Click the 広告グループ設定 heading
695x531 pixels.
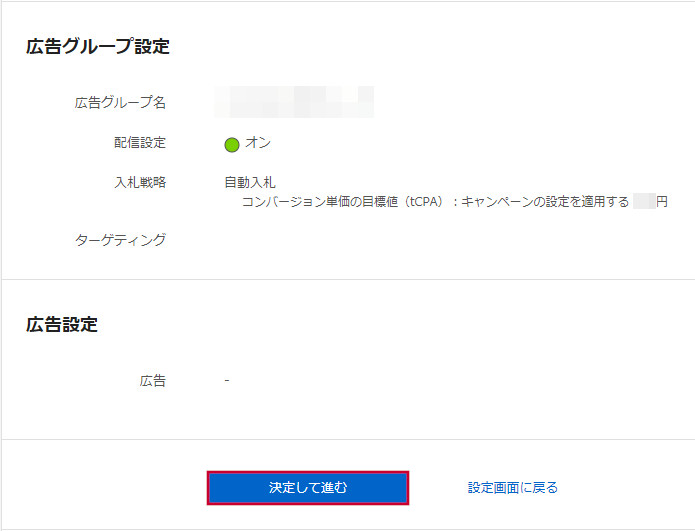click(x=98, y=47)
